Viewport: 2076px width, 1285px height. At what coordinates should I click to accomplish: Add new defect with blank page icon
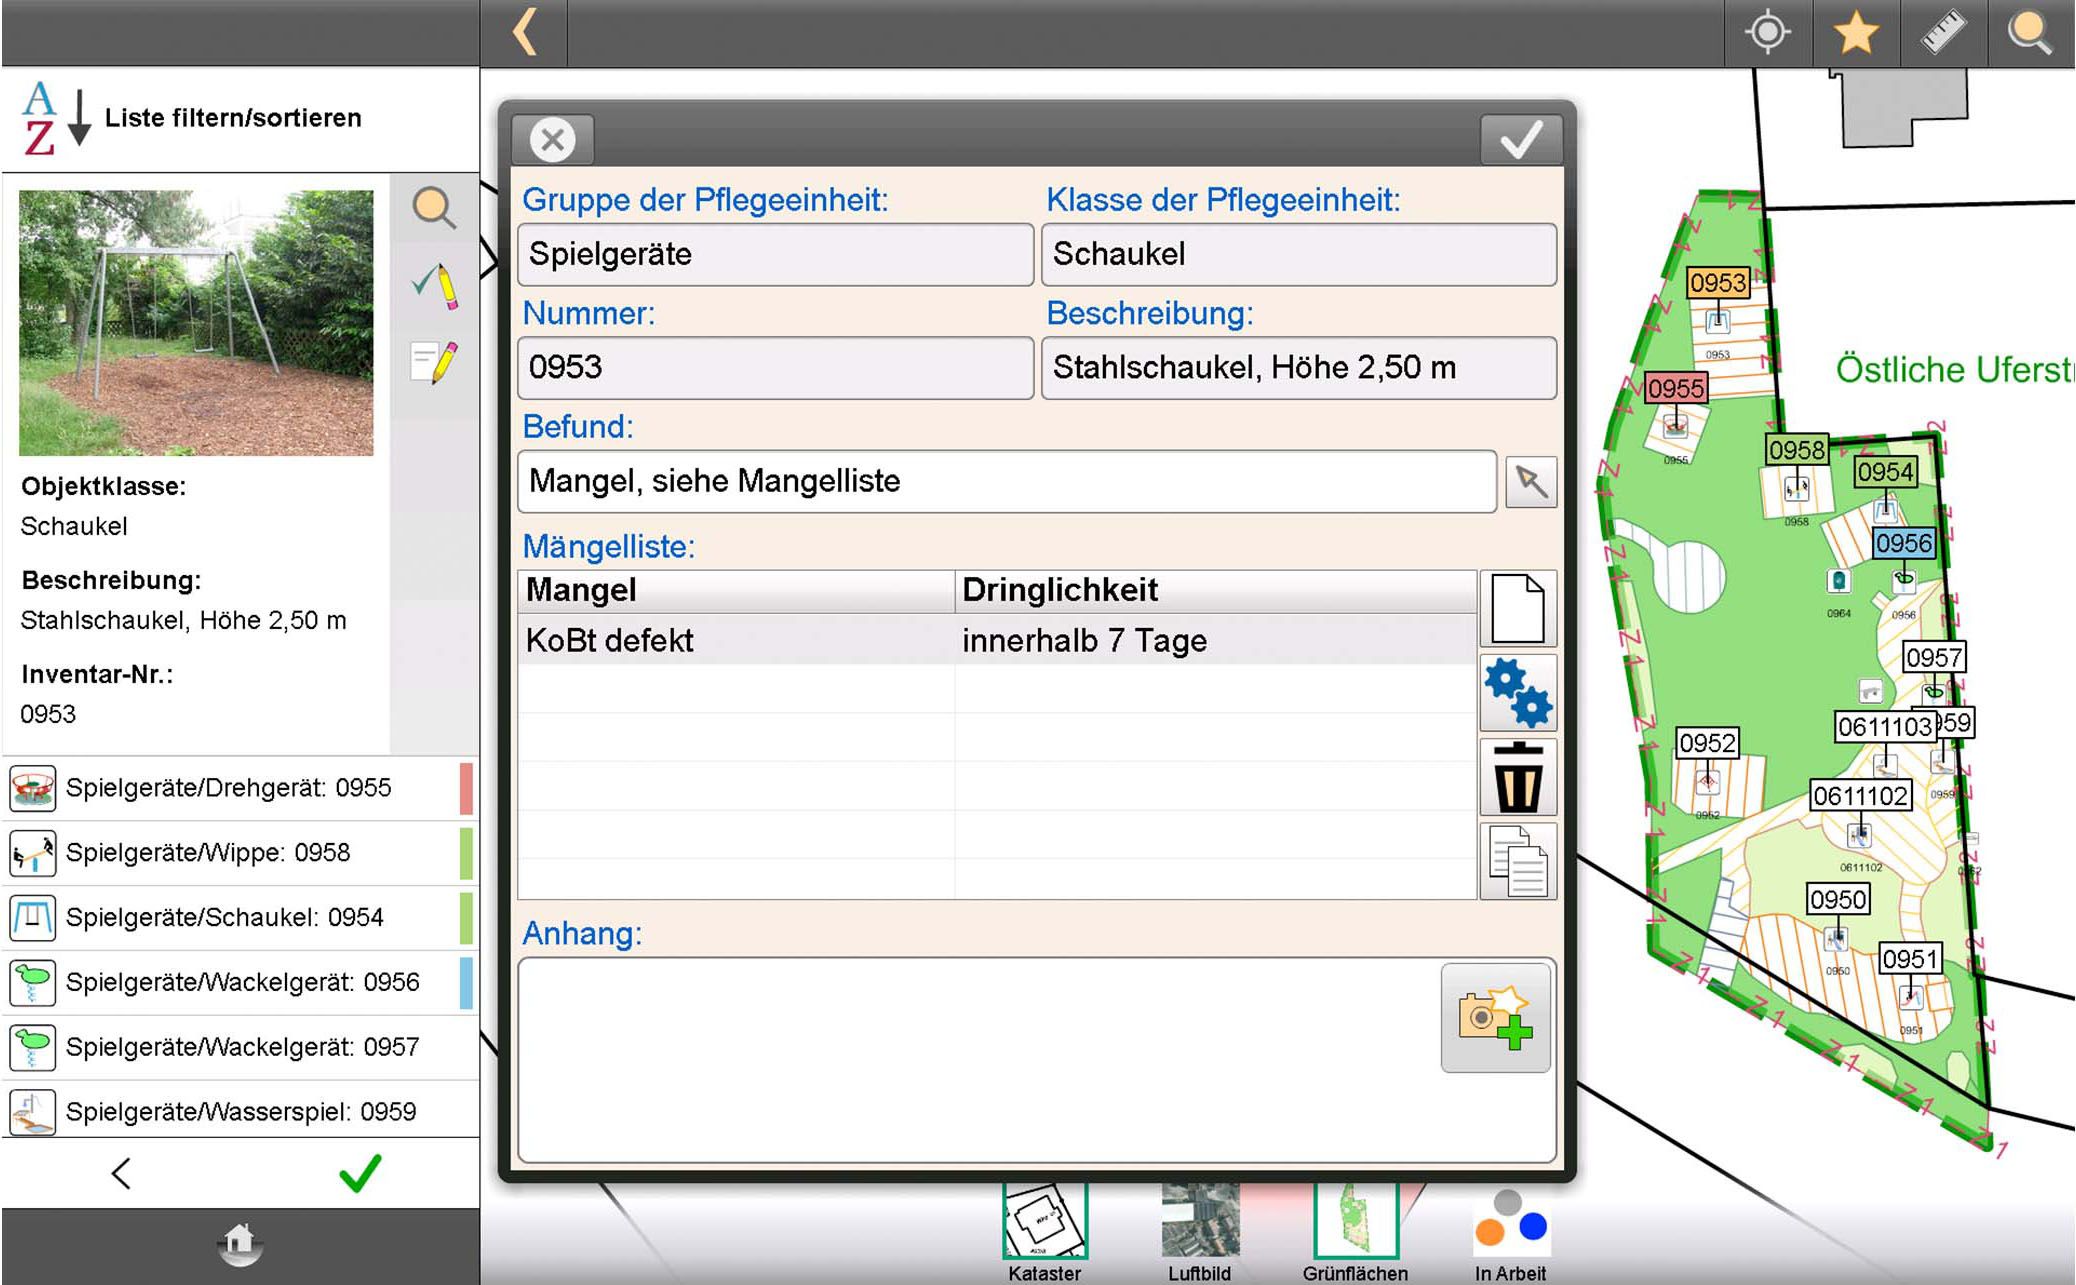click(x=1517, y=609)
